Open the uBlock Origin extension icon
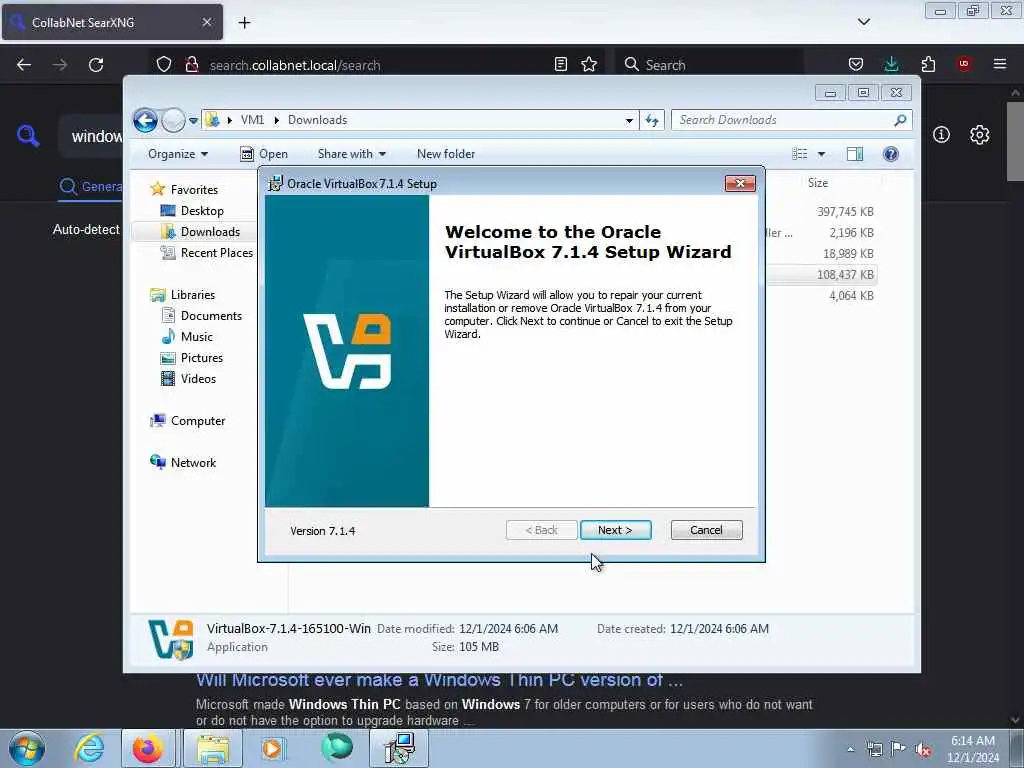The width and height of the screenshot is (1024, 768). pos(964,64)
